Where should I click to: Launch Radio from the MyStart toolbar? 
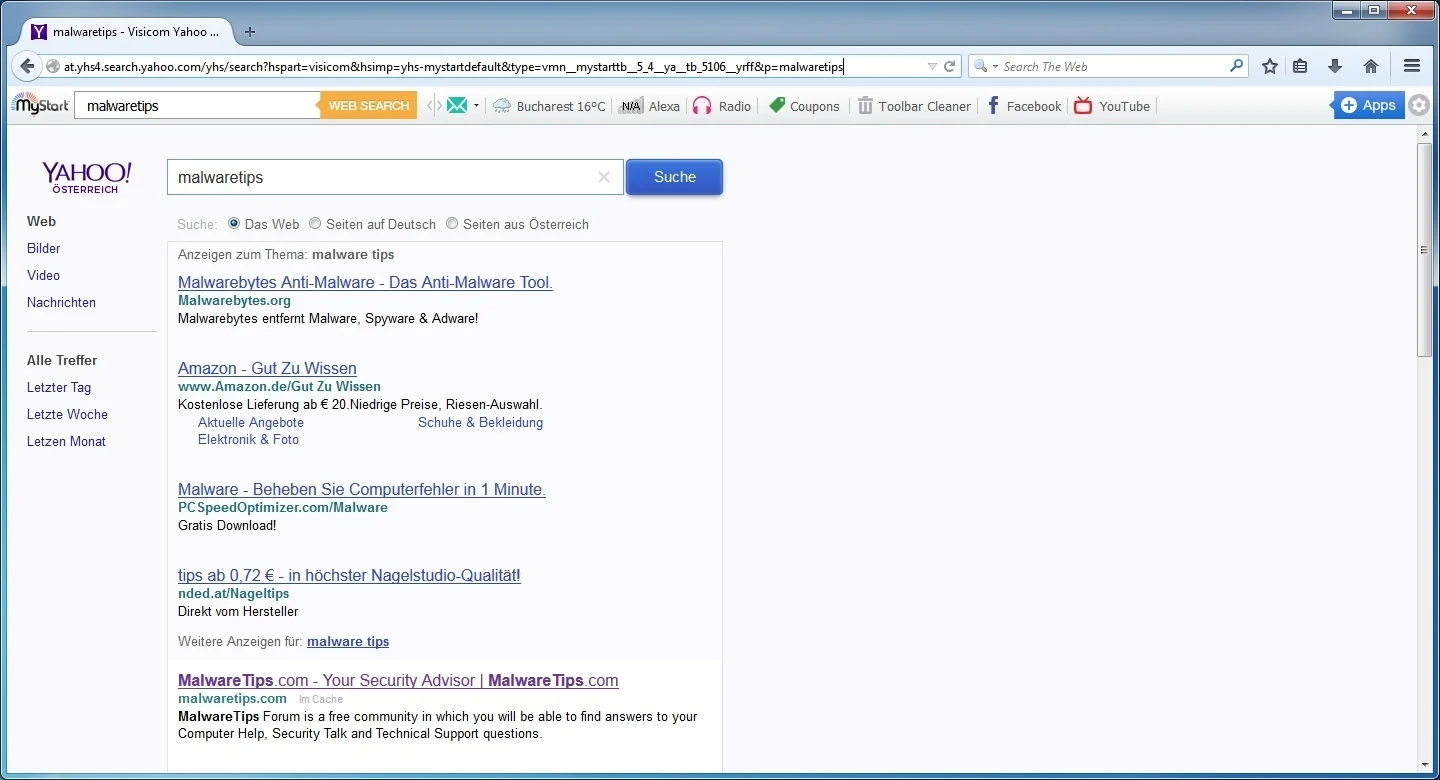point(722,106)
